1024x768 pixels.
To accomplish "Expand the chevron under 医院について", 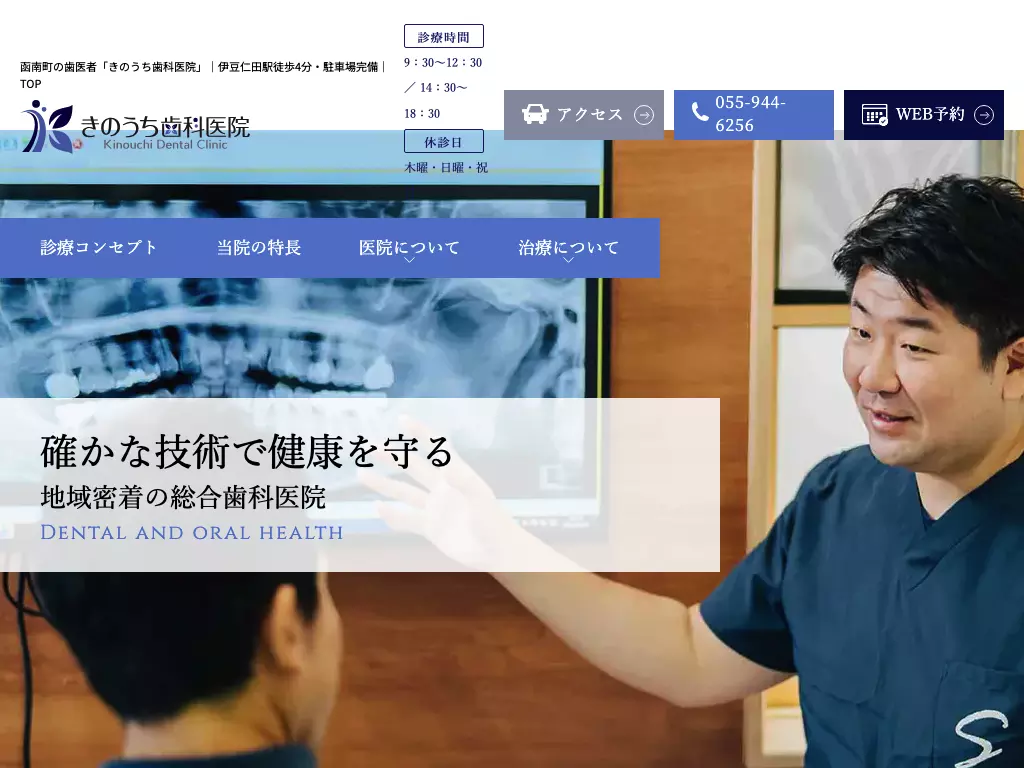I will pos(409,261).
